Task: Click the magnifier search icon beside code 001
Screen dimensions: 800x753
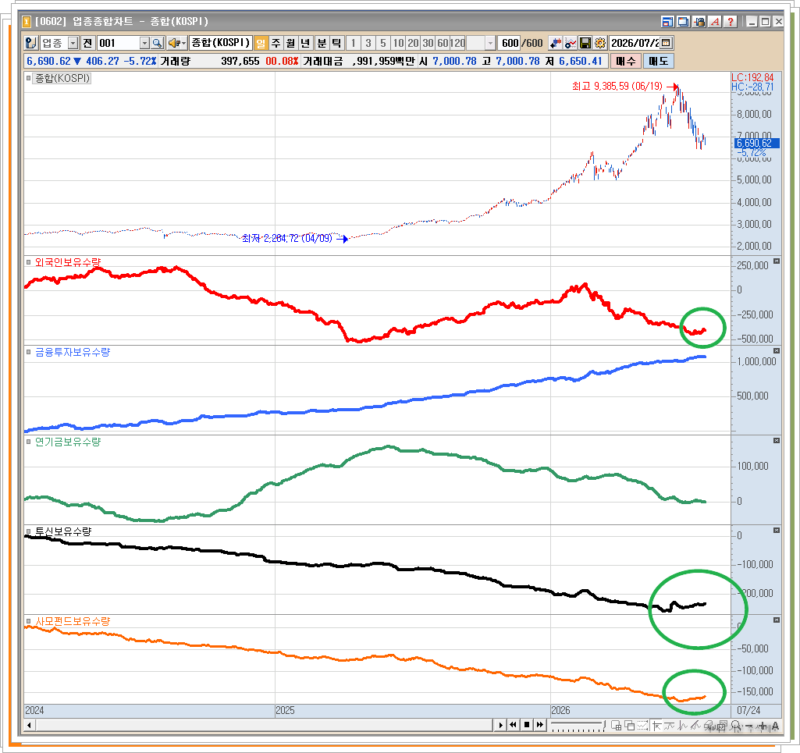Action: (158, 43)
